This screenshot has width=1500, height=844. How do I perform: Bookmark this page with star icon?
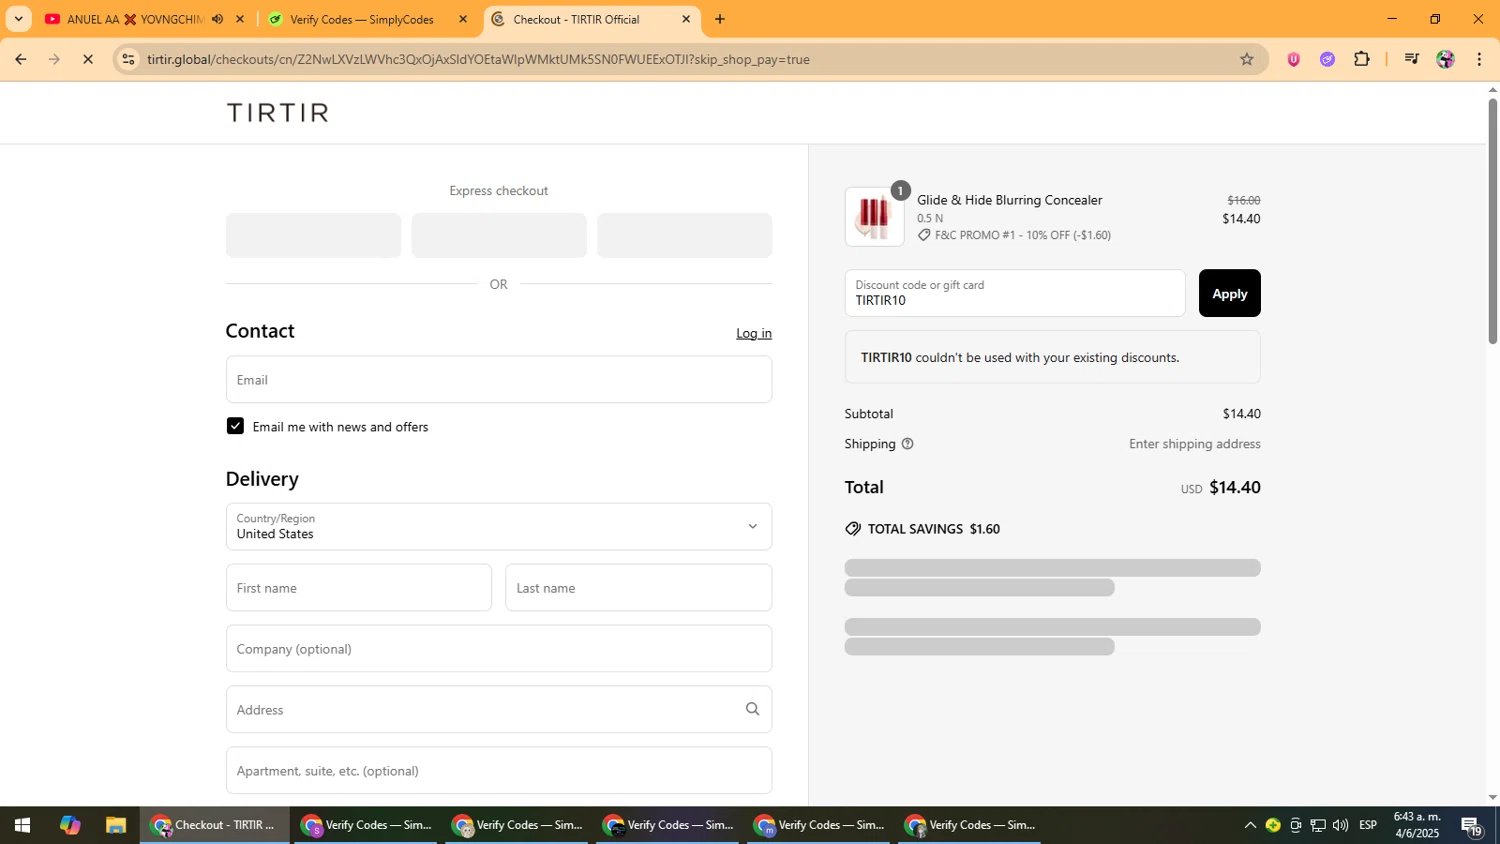1246,59
